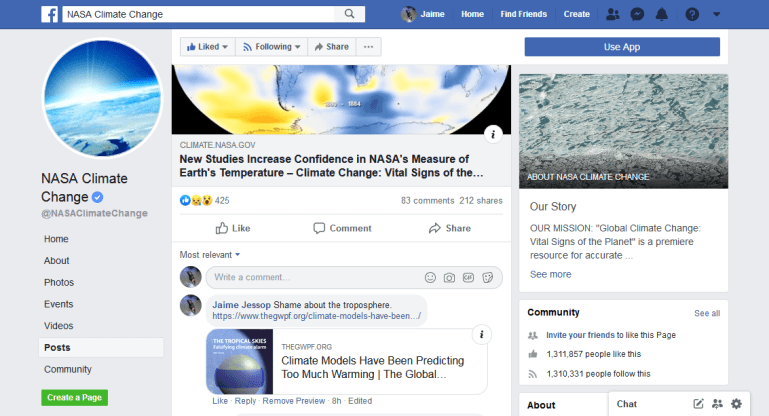Click Invite your friends link
Screen dimensions: 769x416
pyautogui.click(x=580, y=335)
